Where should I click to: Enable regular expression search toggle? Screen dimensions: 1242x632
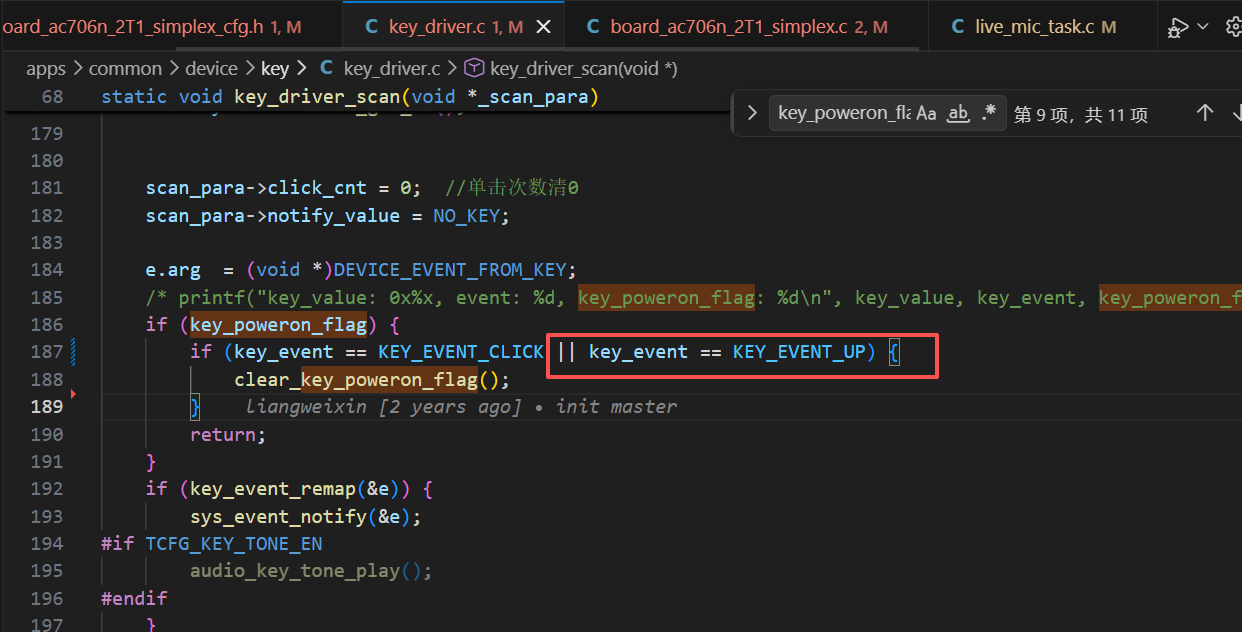[x=989, y=114]
